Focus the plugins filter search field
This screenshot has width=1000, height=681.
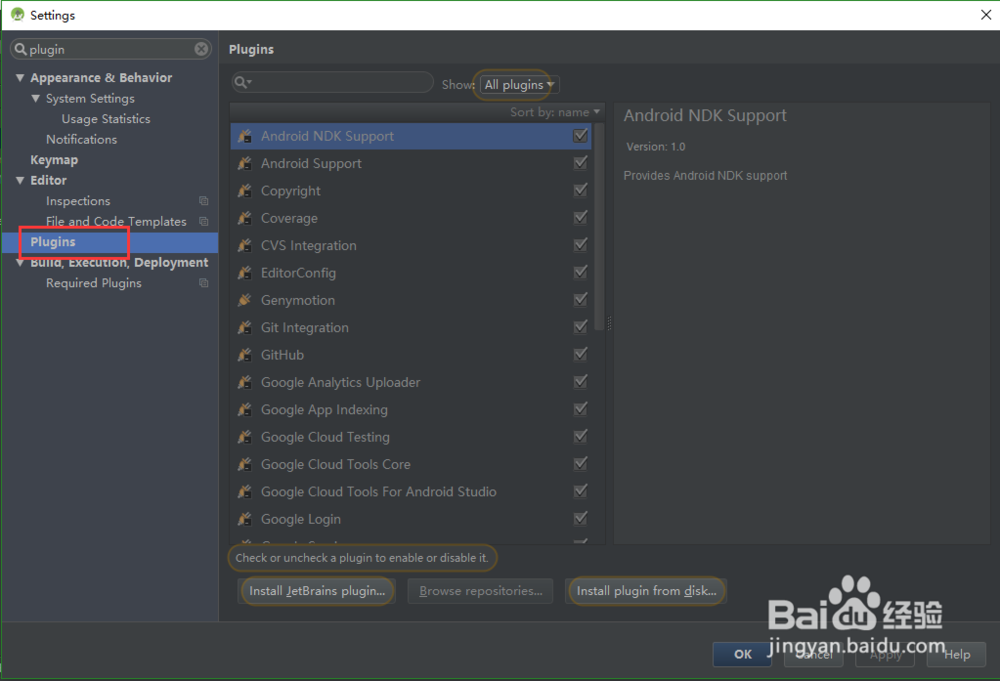point(332,82)
